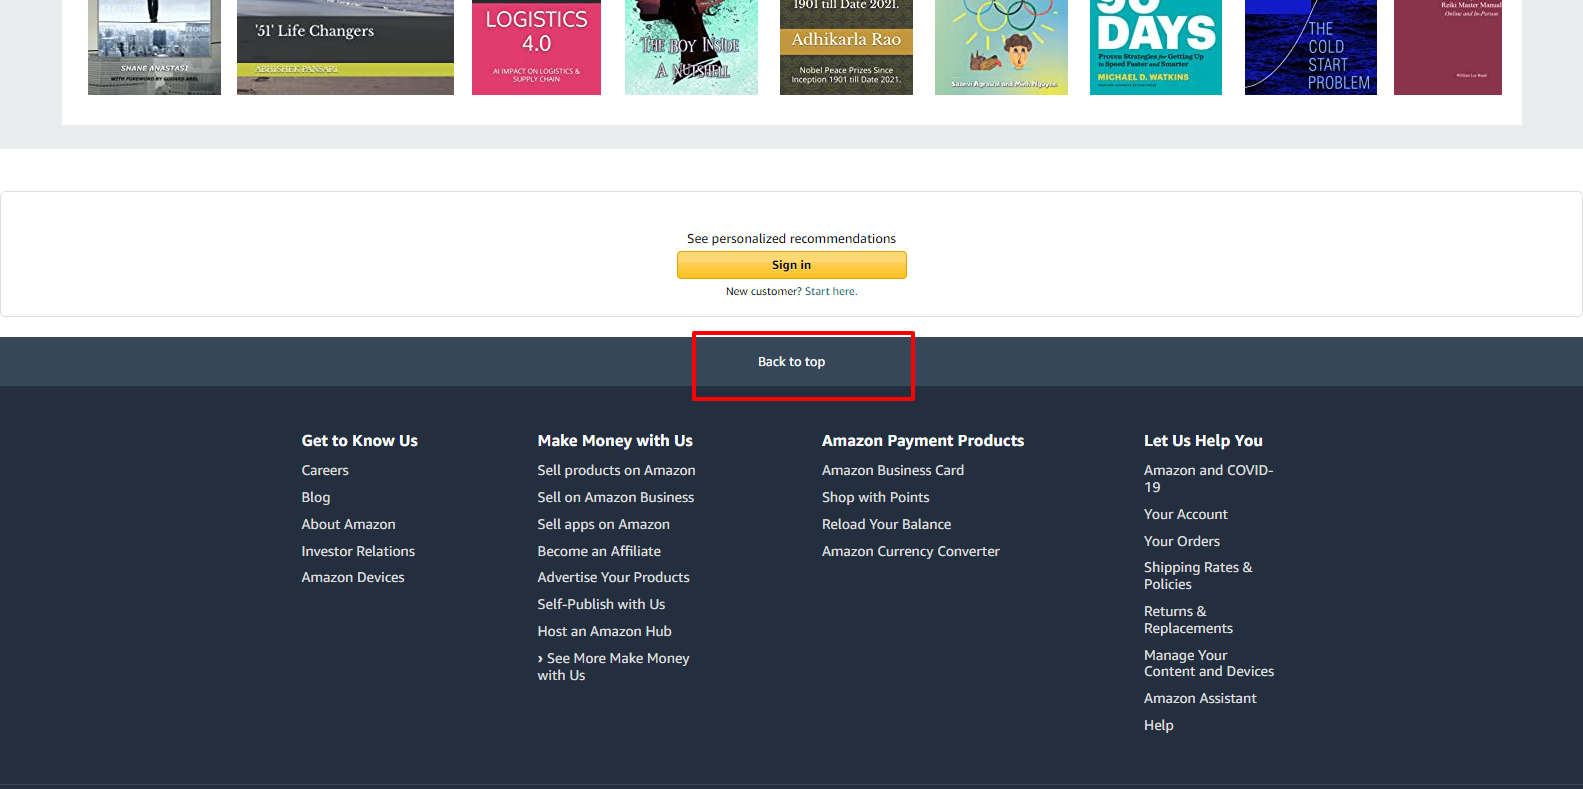View the Reiki Master Manual book cover
The height and width of the screenshot is (789, 1583).
[x=1448, y=47]
